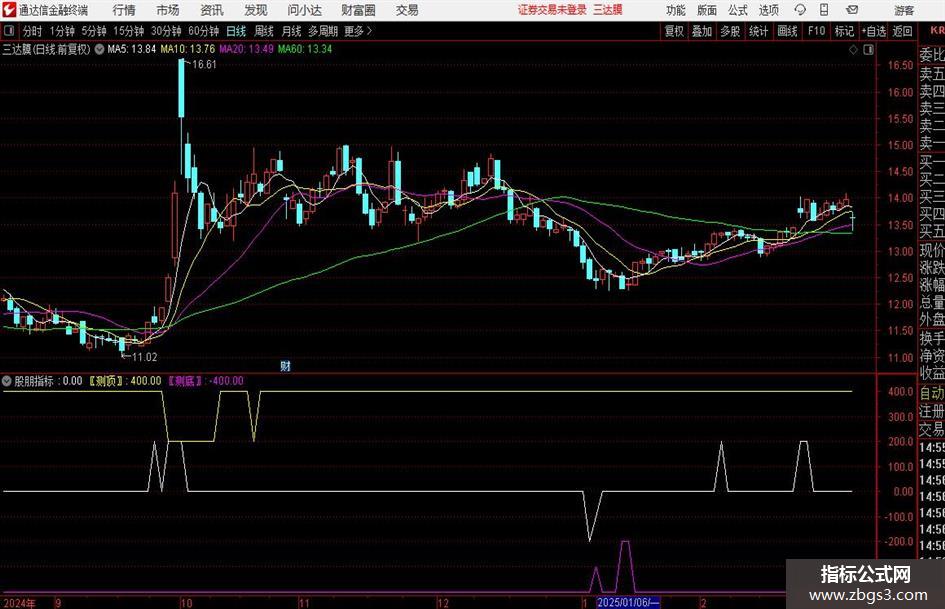Click the MA60: 13.34 label
The width and height of the screenshot is (945, 609).
(305, 49)
